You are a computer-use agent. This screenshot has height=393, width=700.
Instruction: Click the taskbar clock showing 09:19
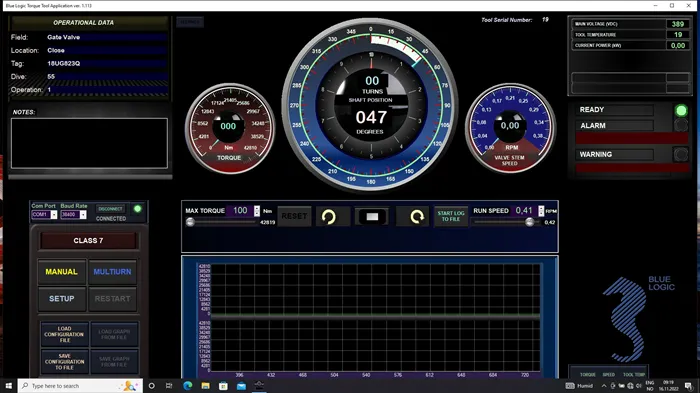pos(668,386)
